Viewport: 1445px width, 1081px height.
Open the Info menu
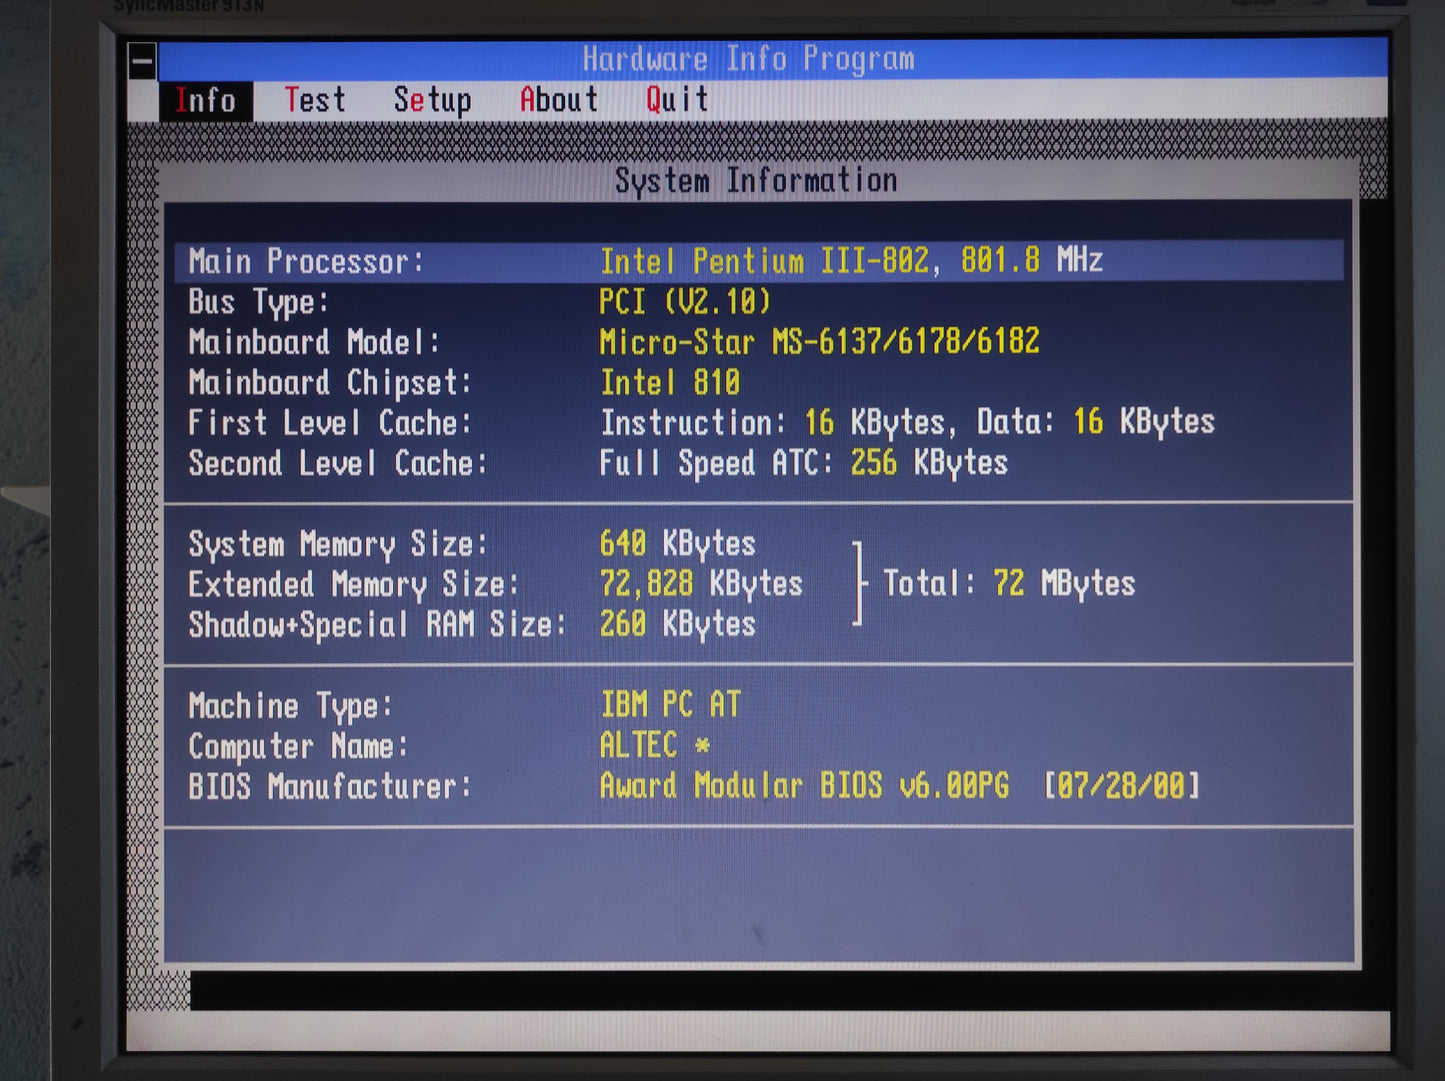pos(205,101)
